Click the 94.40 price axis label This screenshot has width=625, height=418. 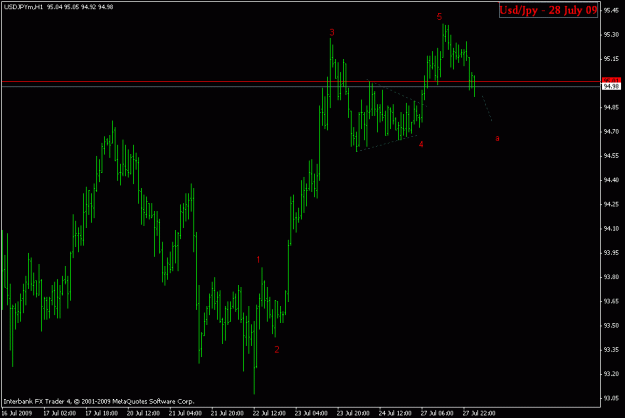pyautogui.click(x=611, y=180)
